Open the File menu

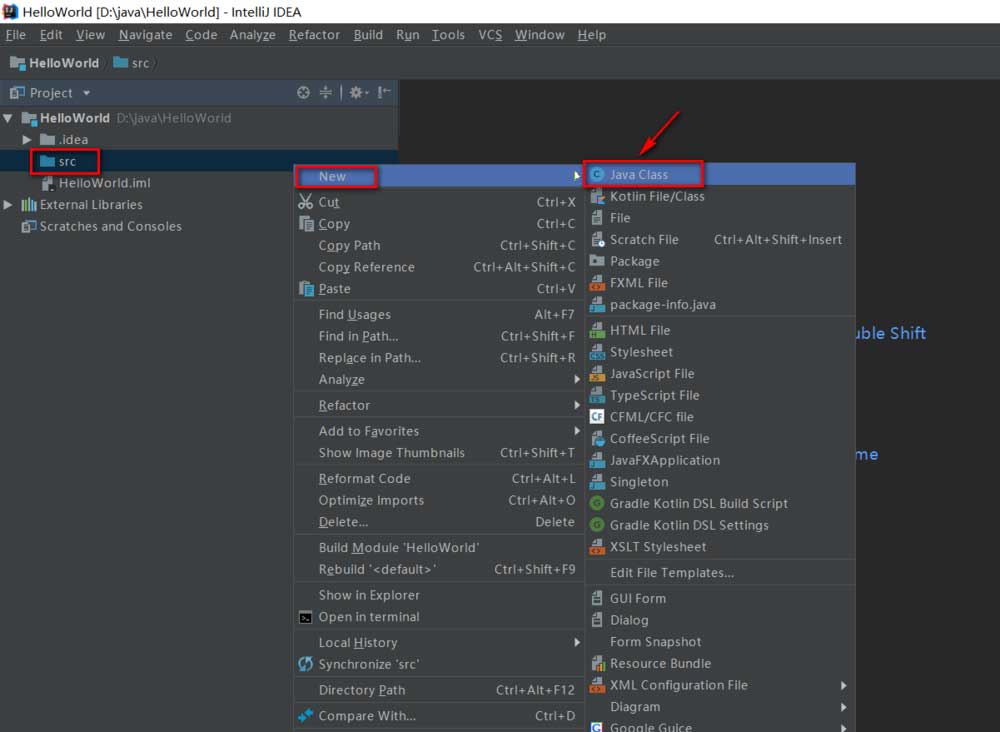16,35
